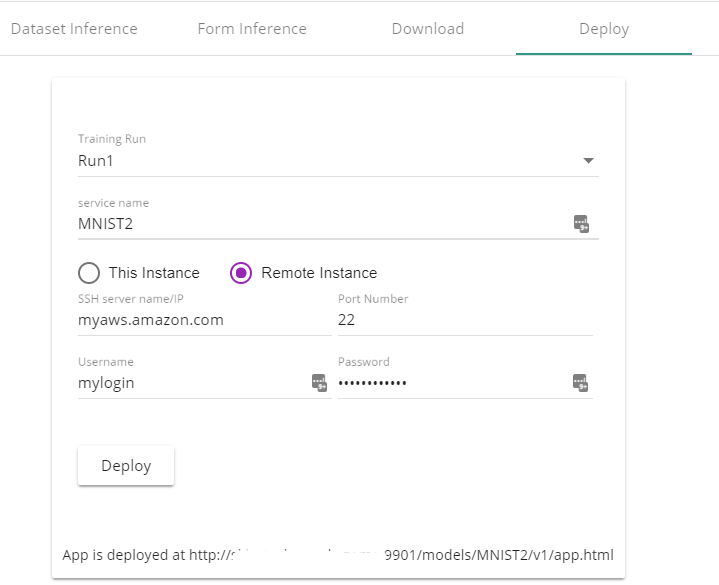The width and height of the screenshot is (719, 585).
Task: Select the Deploy tab
Action: (603, 29)
